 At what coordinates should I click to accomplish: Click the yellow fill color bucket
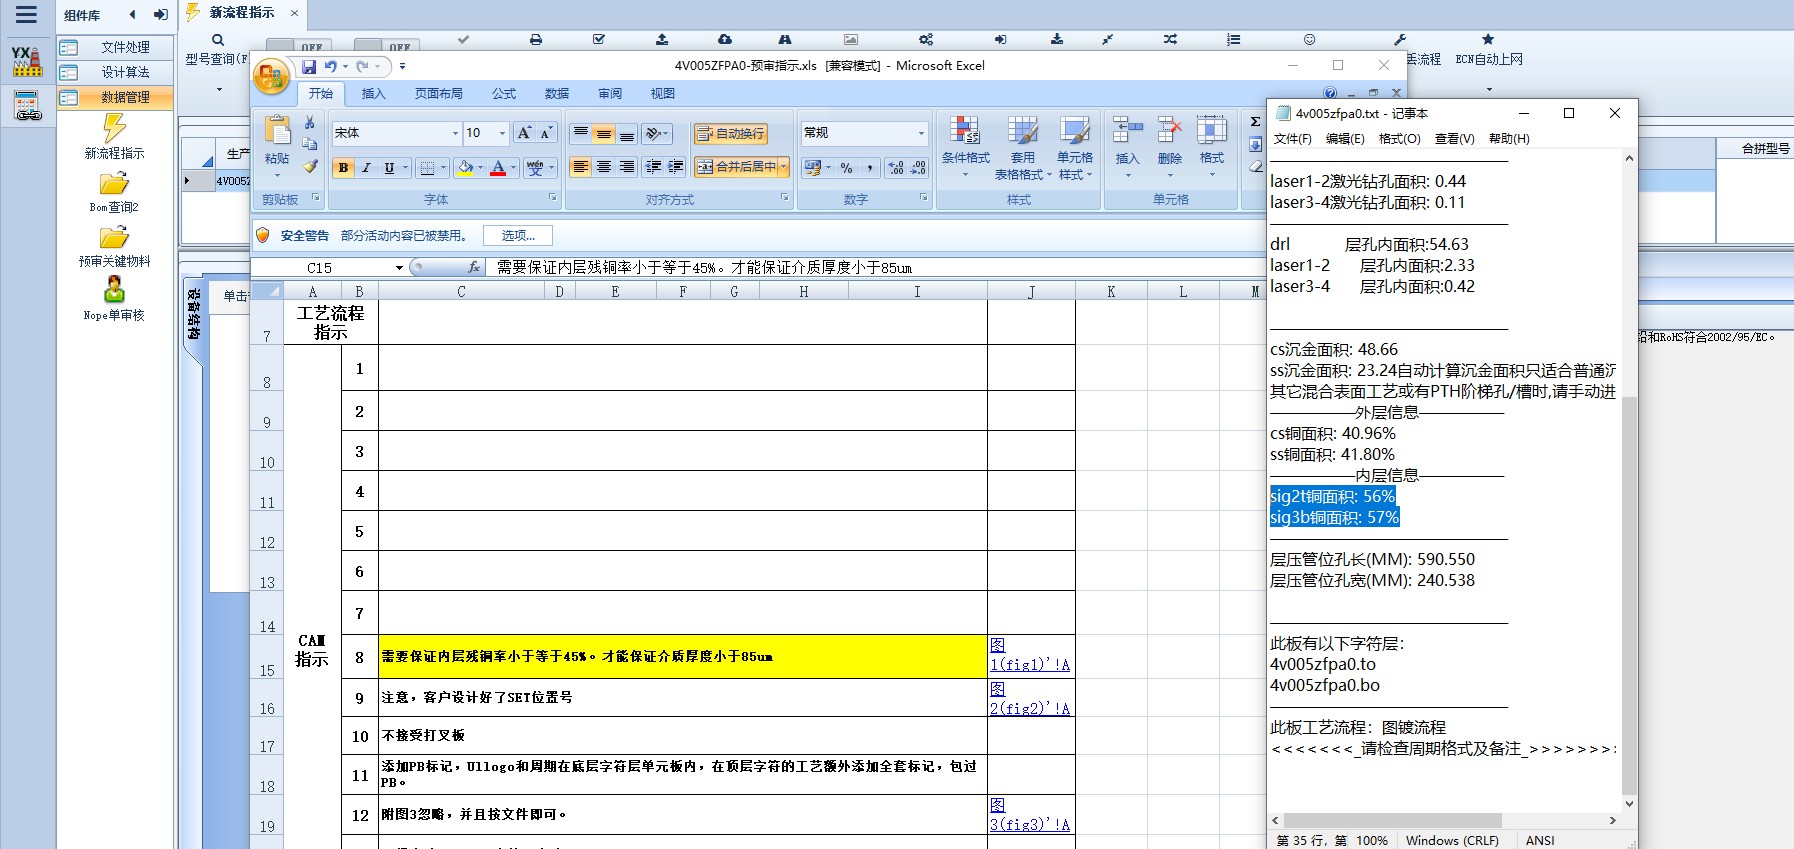click(x=465, y=168)
